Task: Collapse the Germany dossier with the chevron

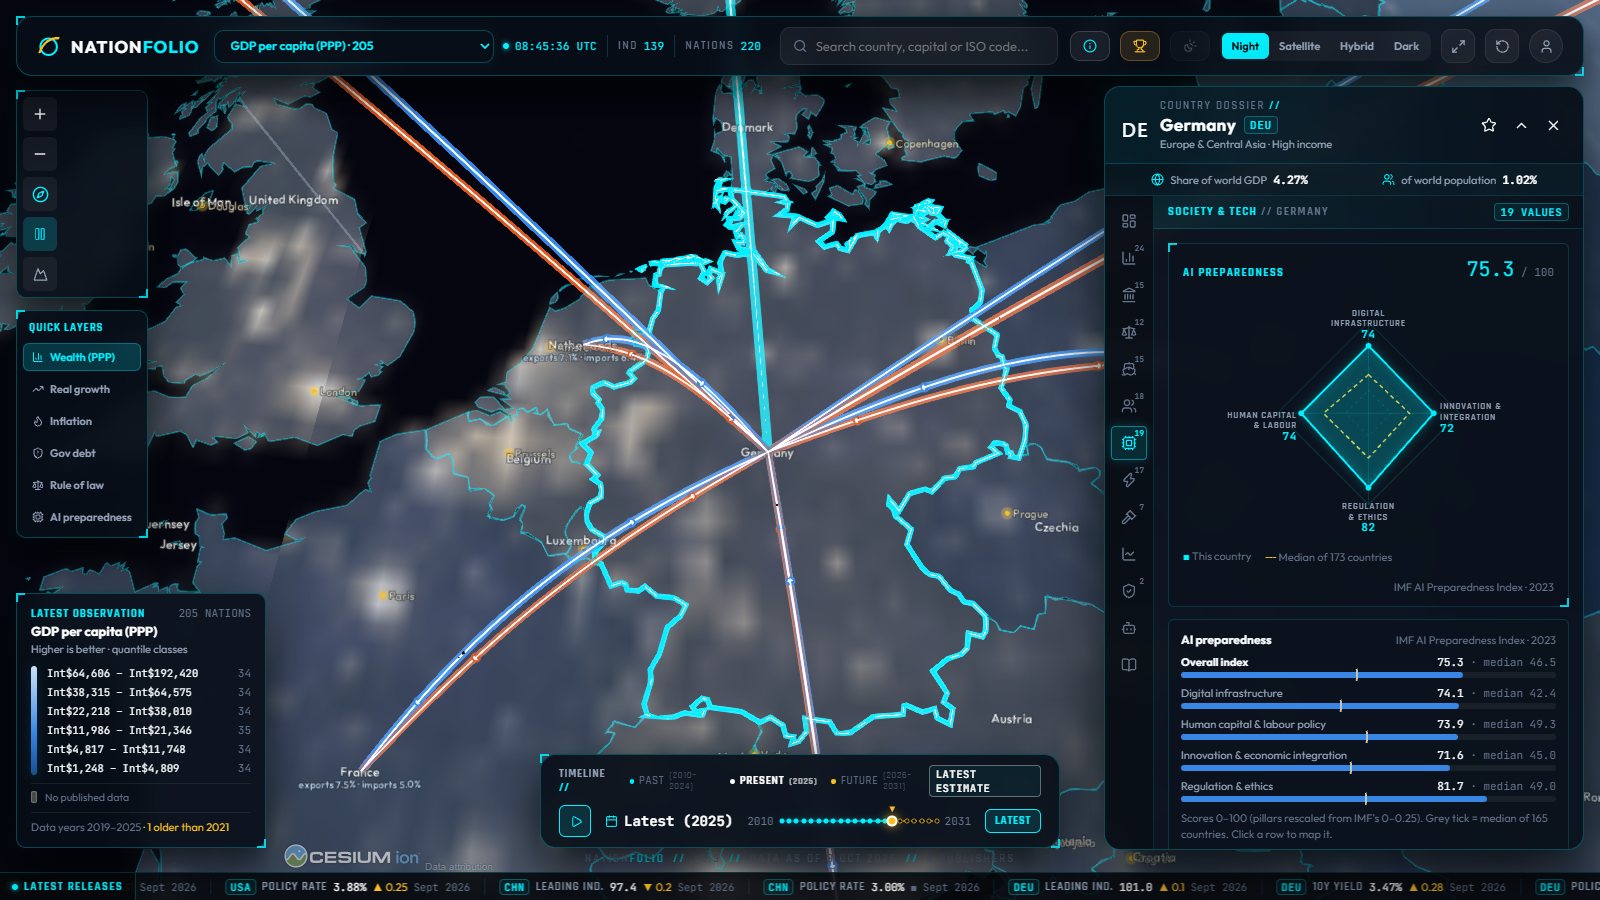Action: tap(1521, 125)
